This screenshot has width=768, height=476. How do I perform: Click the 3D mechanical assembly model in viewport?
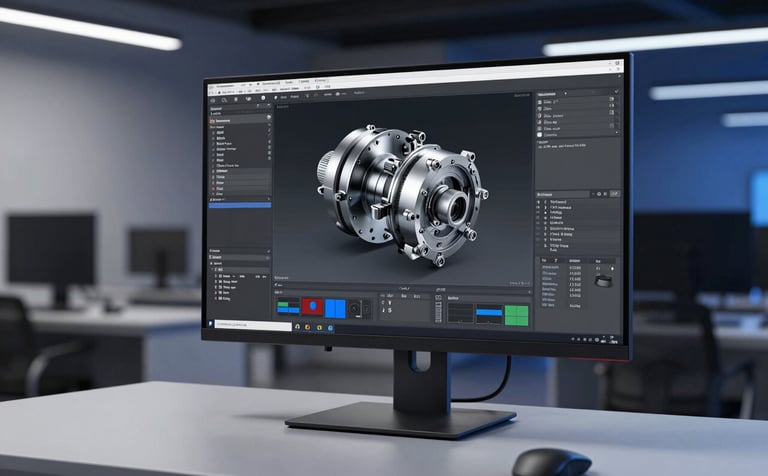403,194
